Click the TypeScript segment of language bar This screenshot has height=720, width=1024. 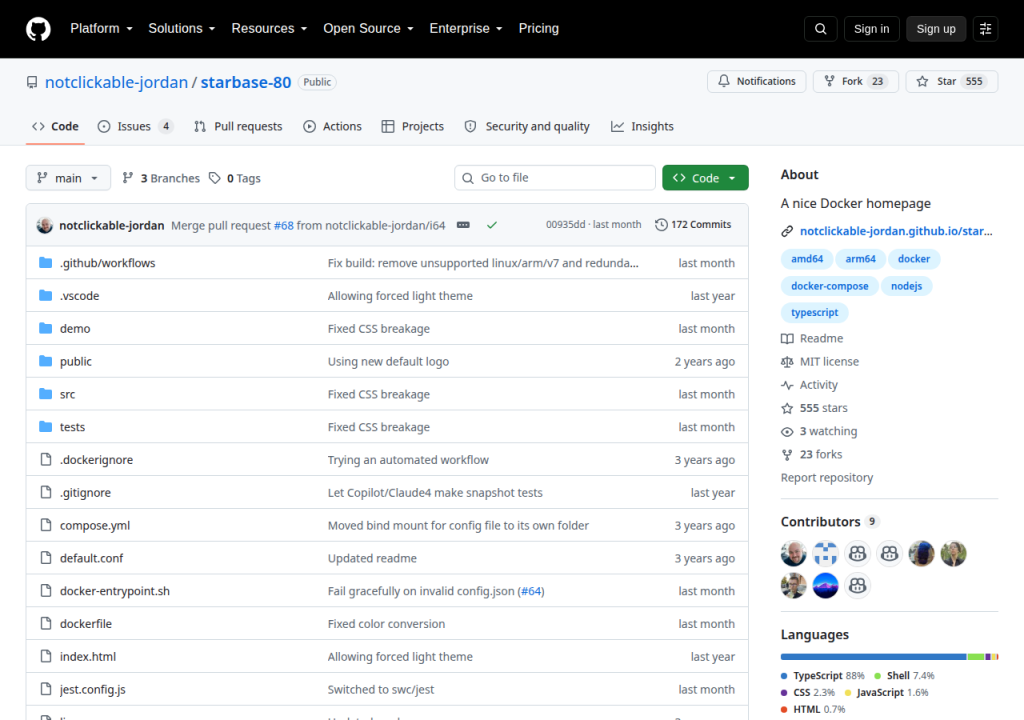(873, 657)
